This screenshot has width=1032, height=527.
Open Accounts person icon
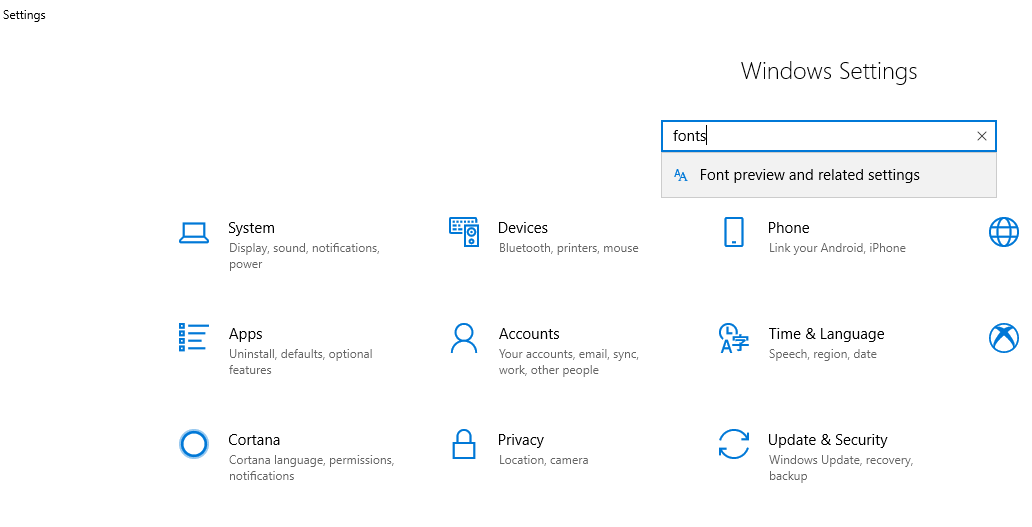pos(464,338)
